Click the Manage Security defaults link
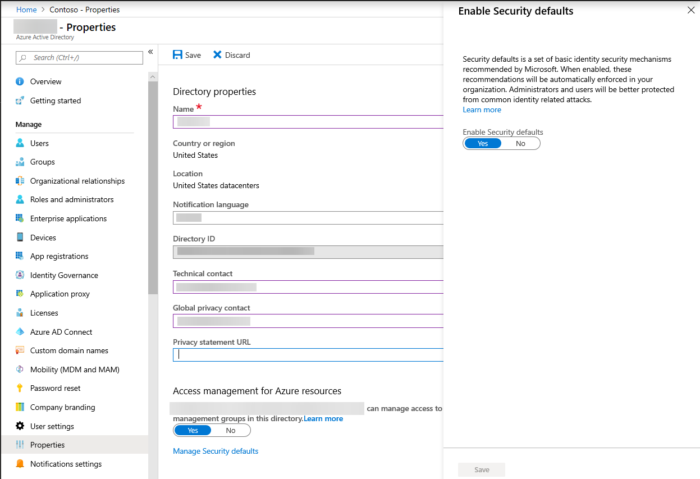Viewport: 700px width, 479px height. point(215,451)
